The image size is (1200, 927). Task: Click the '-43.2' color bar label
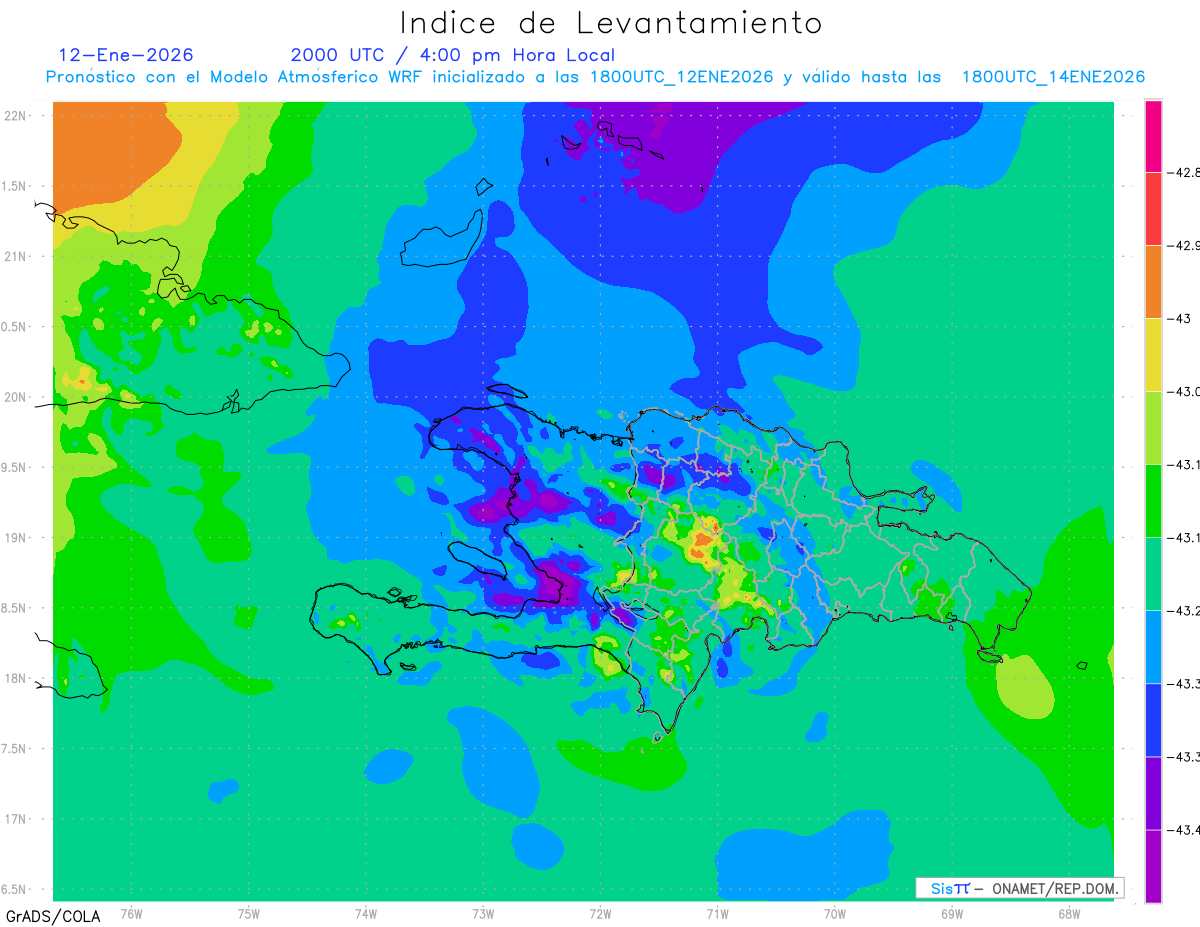pos(1184,611)
